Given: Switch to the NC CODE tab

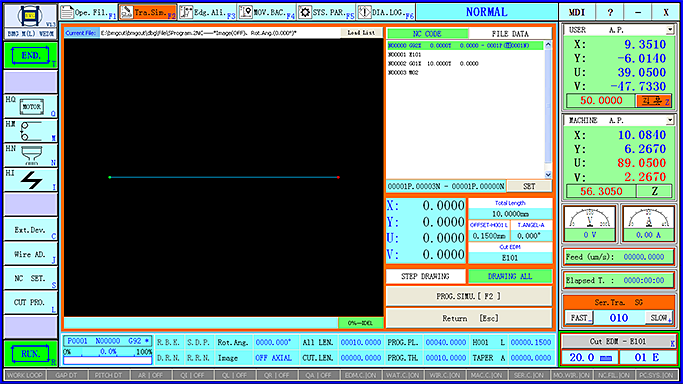Looking at the screenshot, I should tap(427, 34).
